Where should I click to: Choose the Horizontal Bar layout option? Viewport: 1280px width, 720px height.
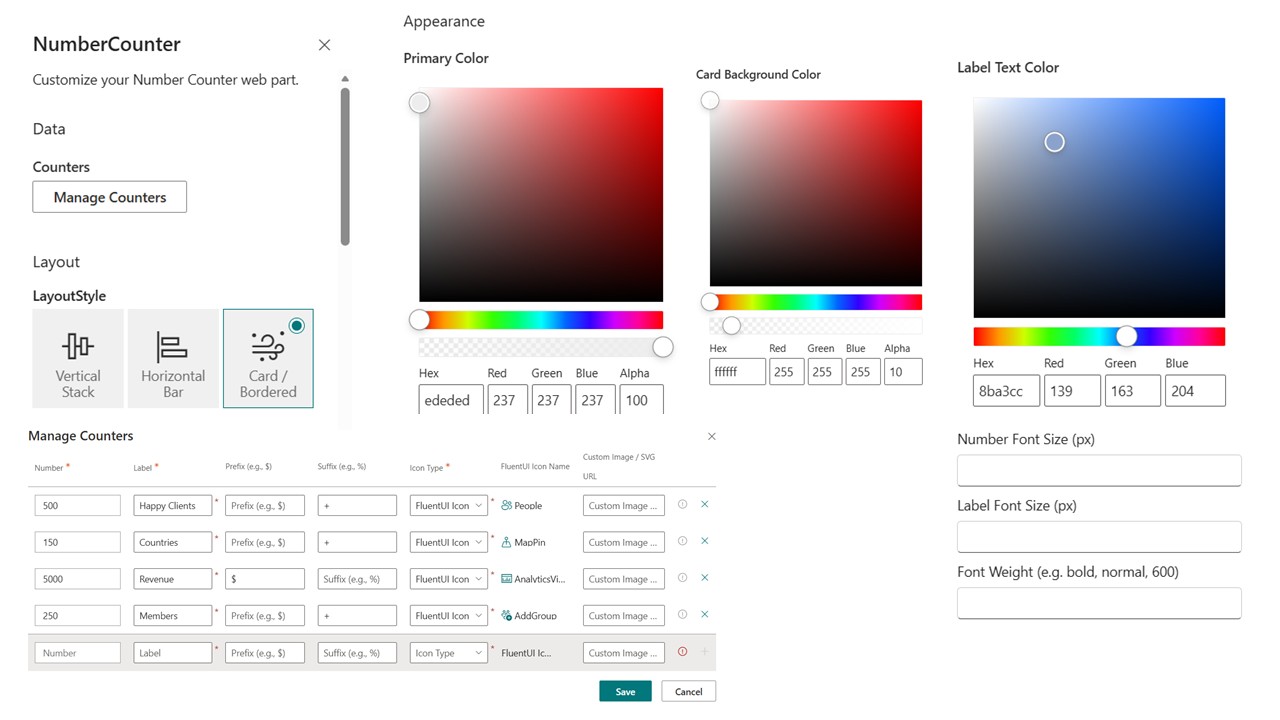173,358
